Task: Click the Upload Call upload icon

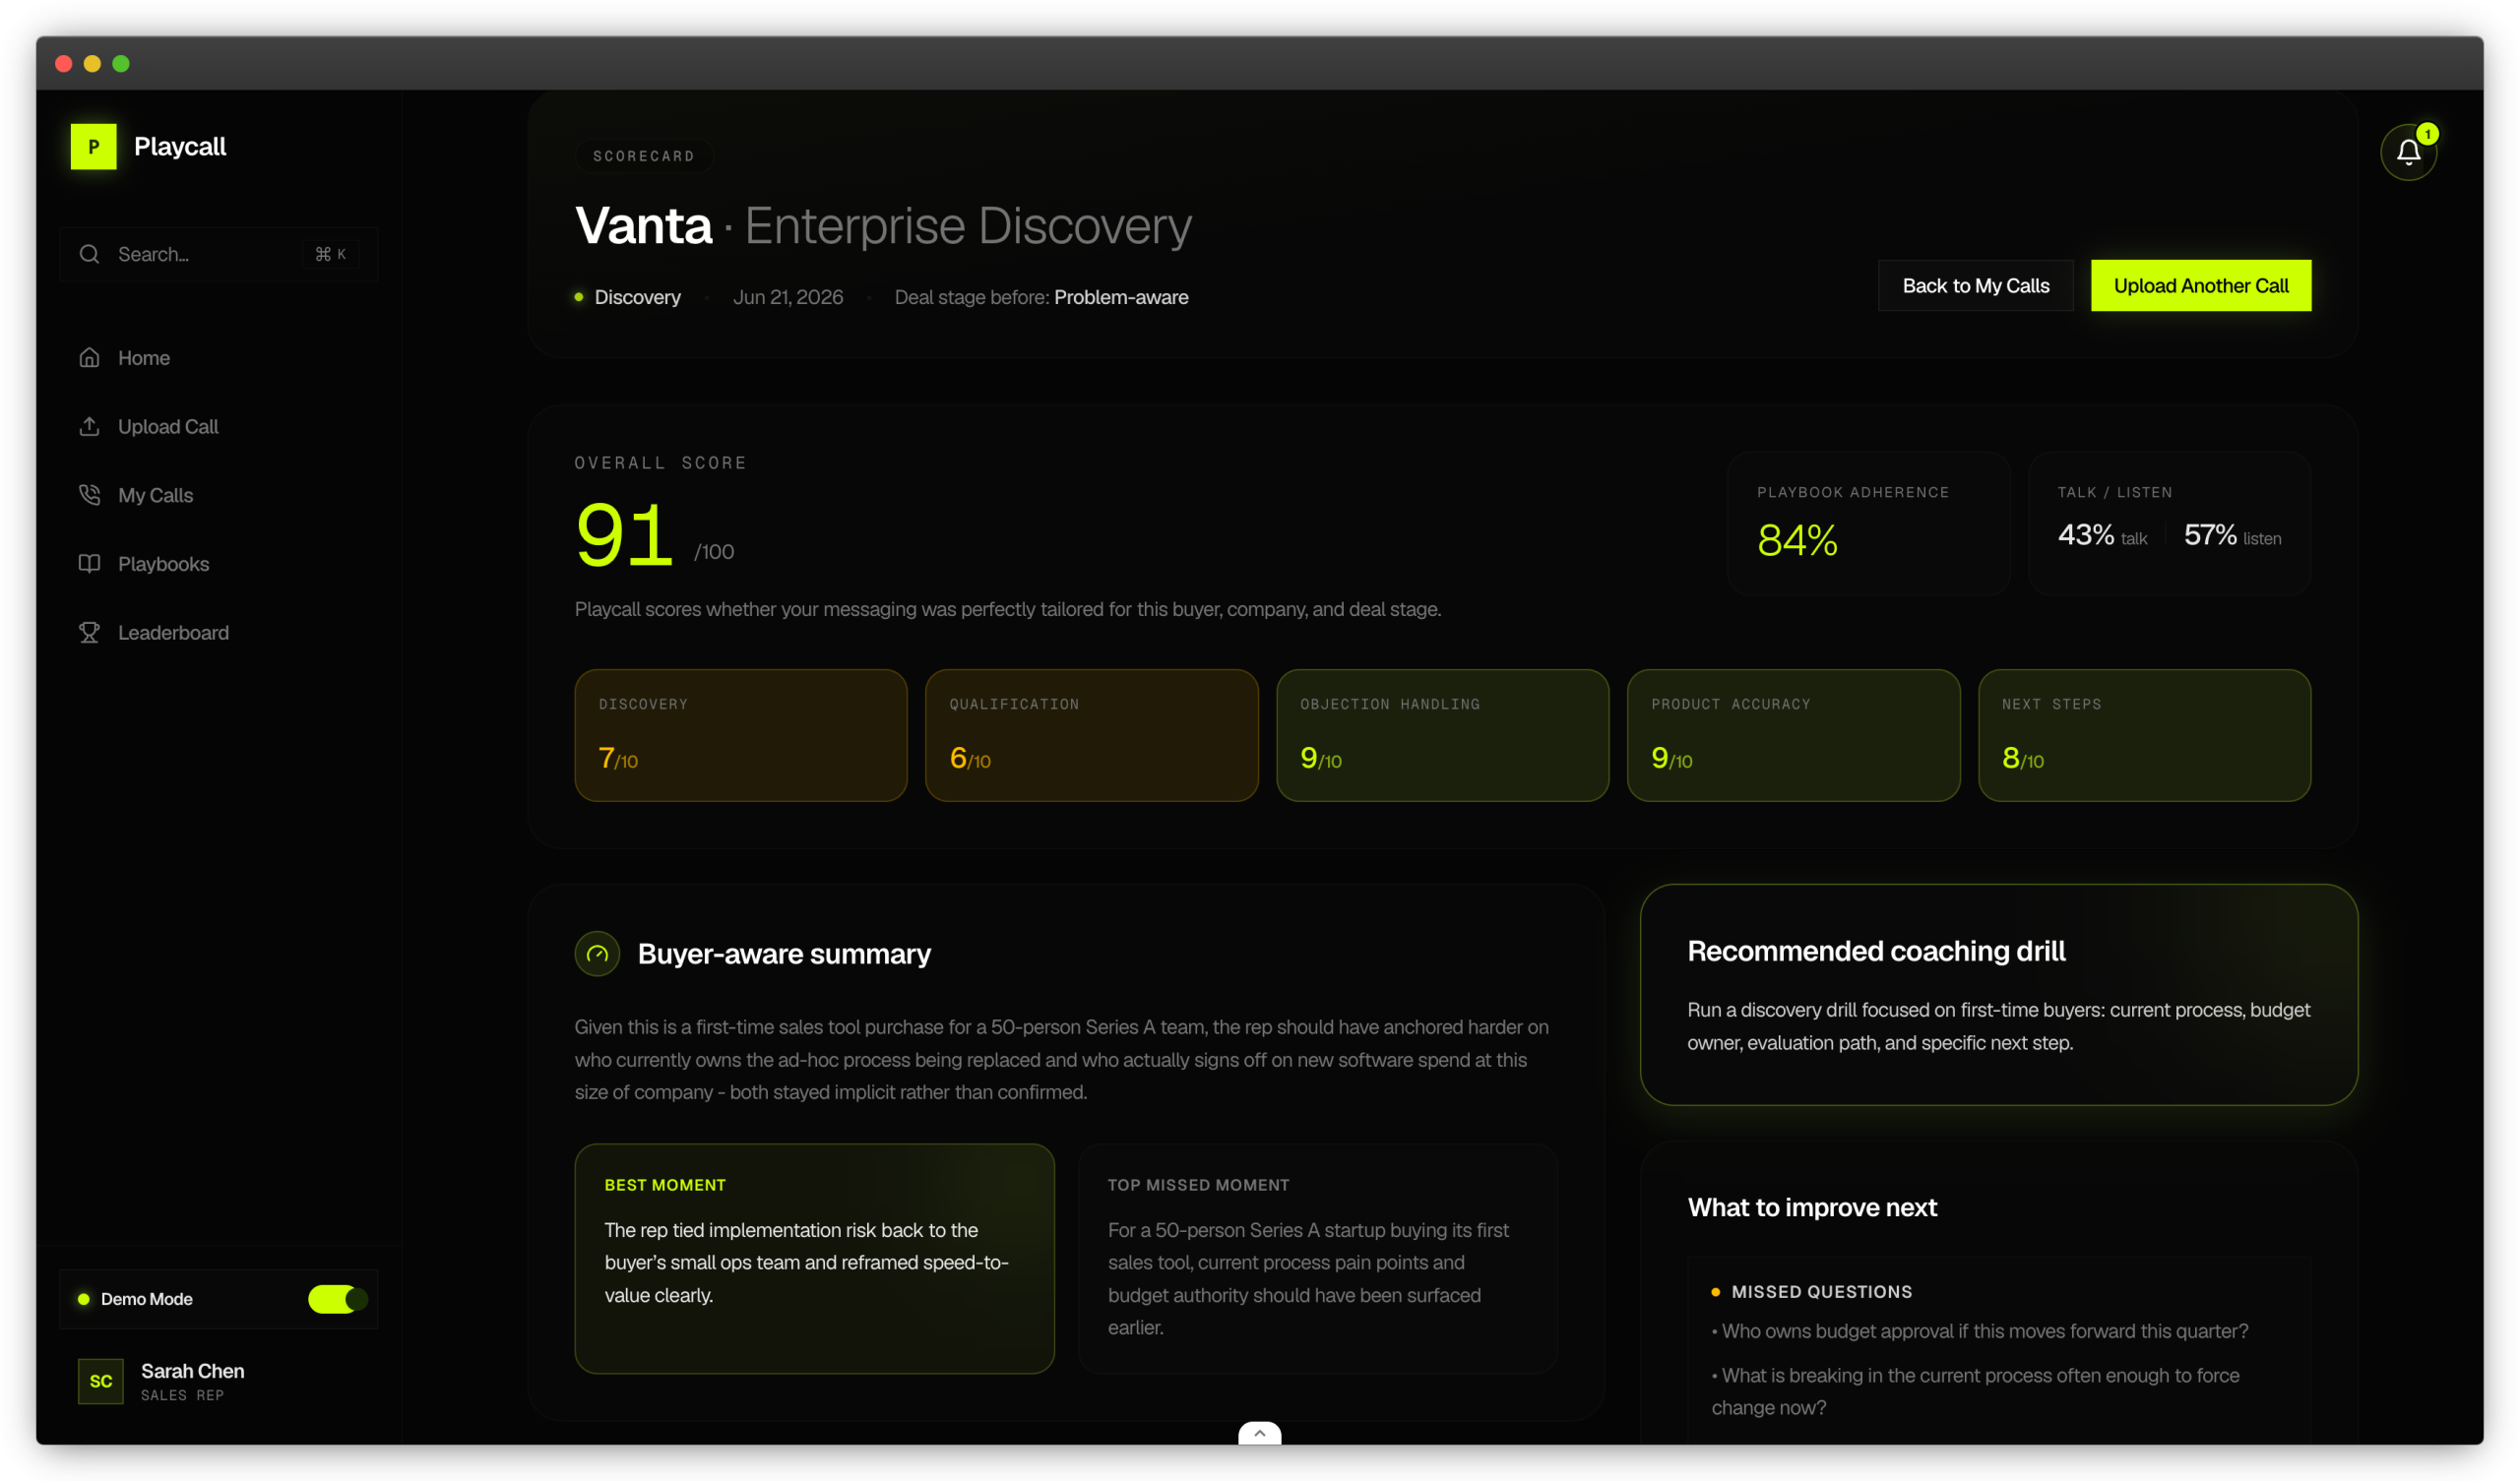Action: (x=89, y=426)
